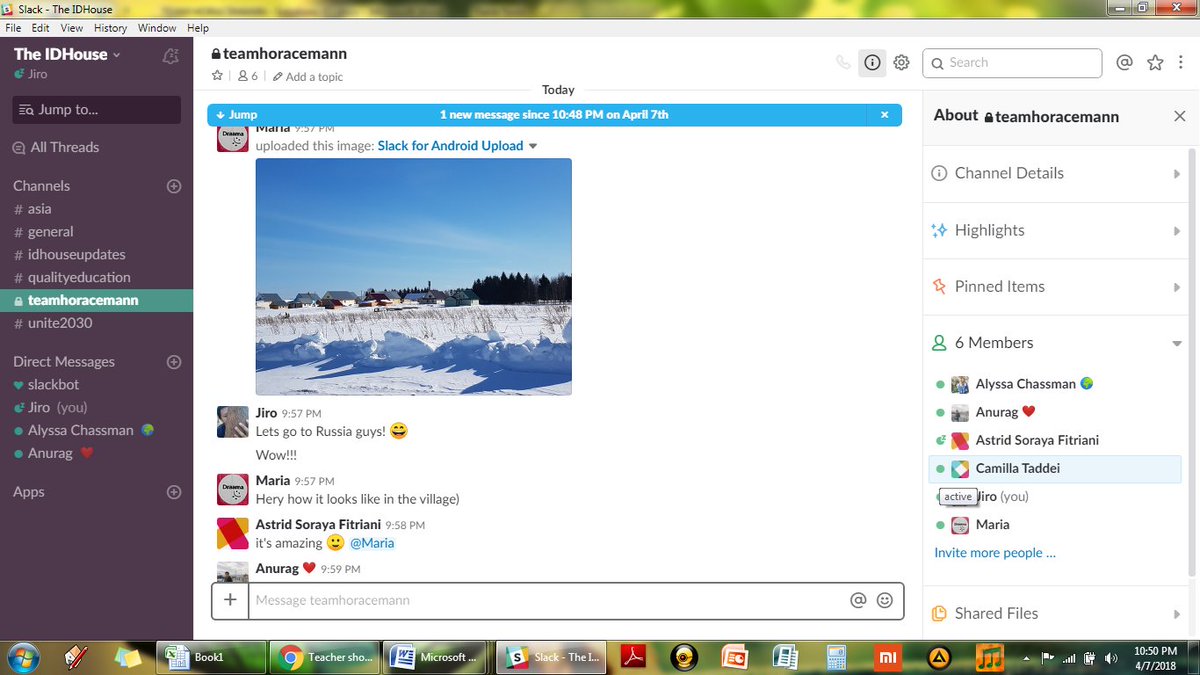View the 6 members count icon

click(x=247, y=76)
